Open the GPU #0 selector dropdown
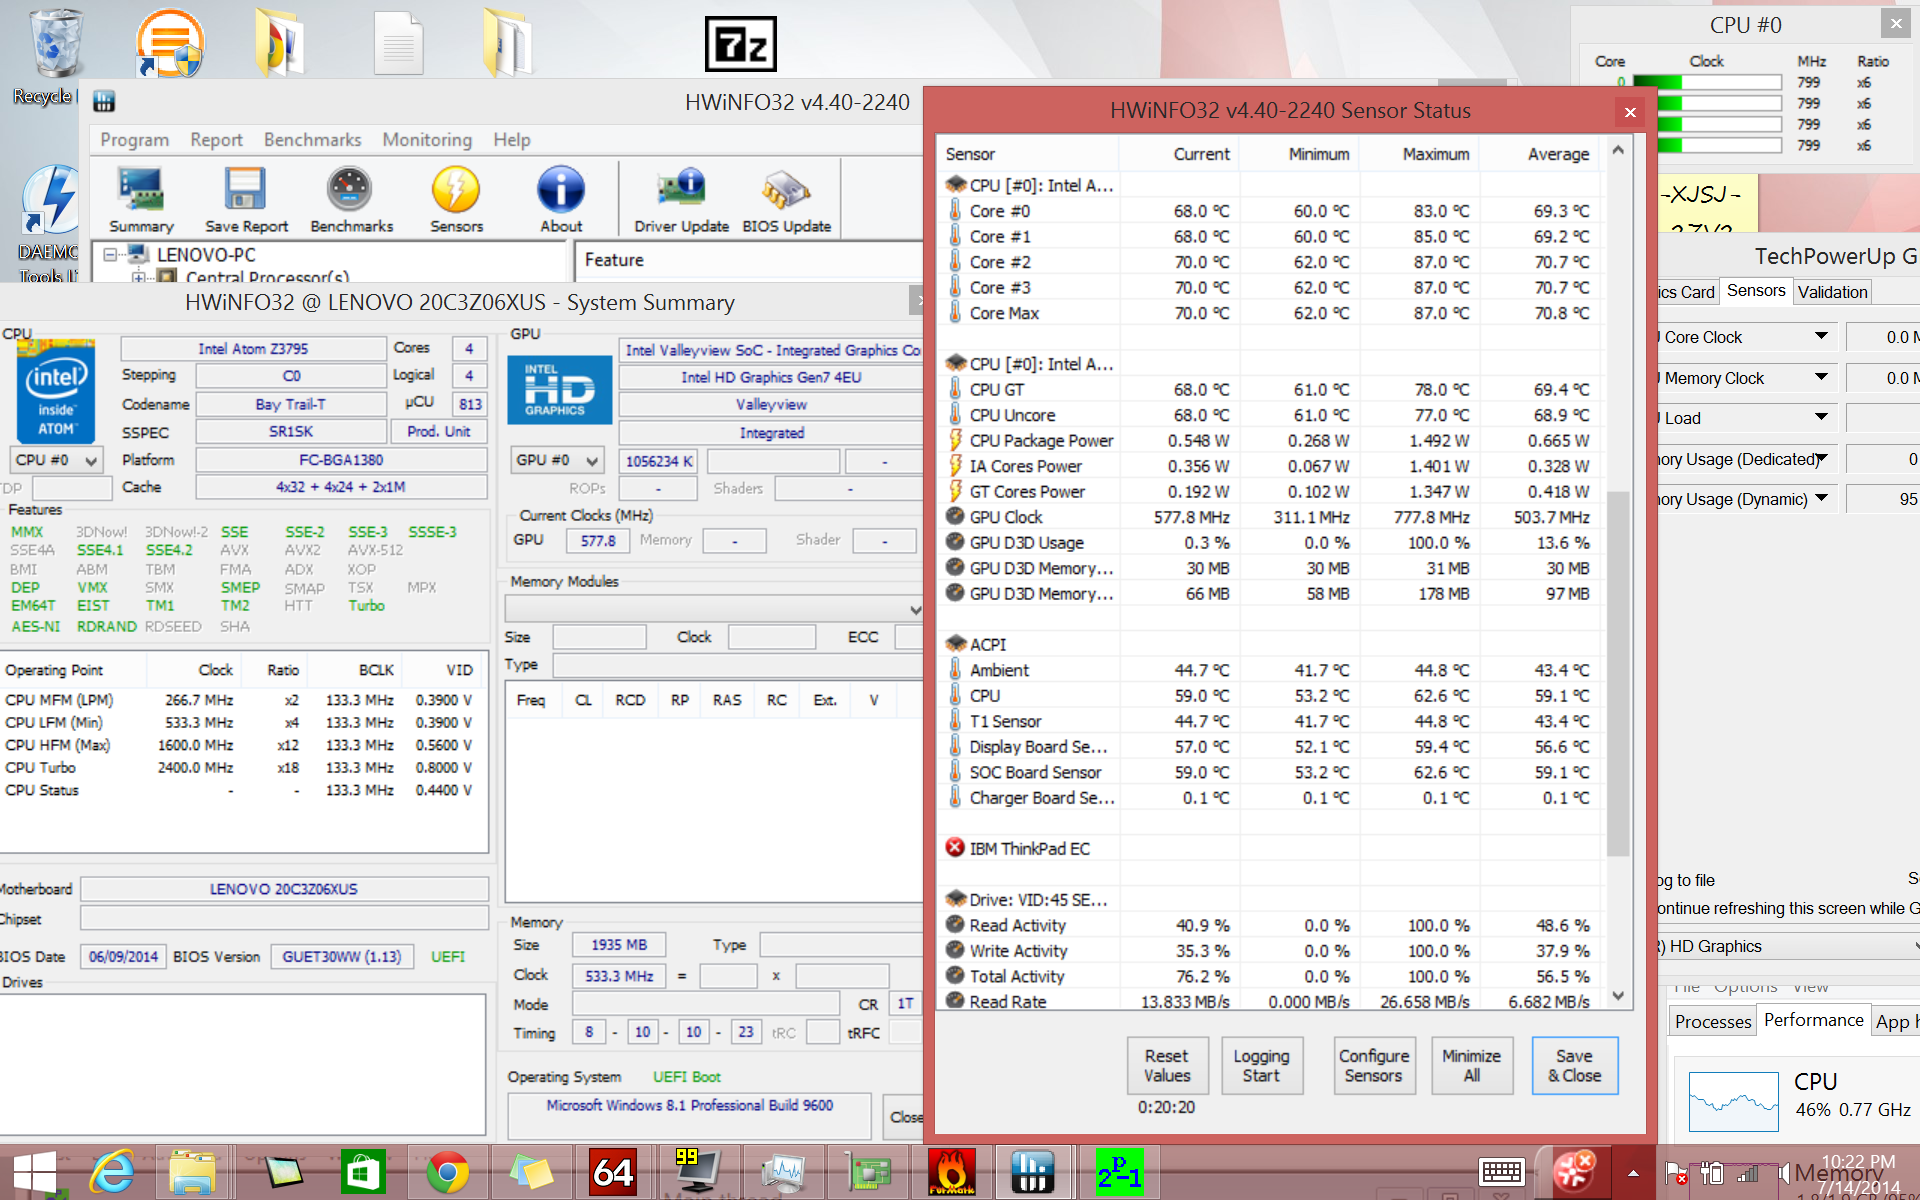Image resolution: width=1920 pixels, height=1200 pixels. pos(557,460)
